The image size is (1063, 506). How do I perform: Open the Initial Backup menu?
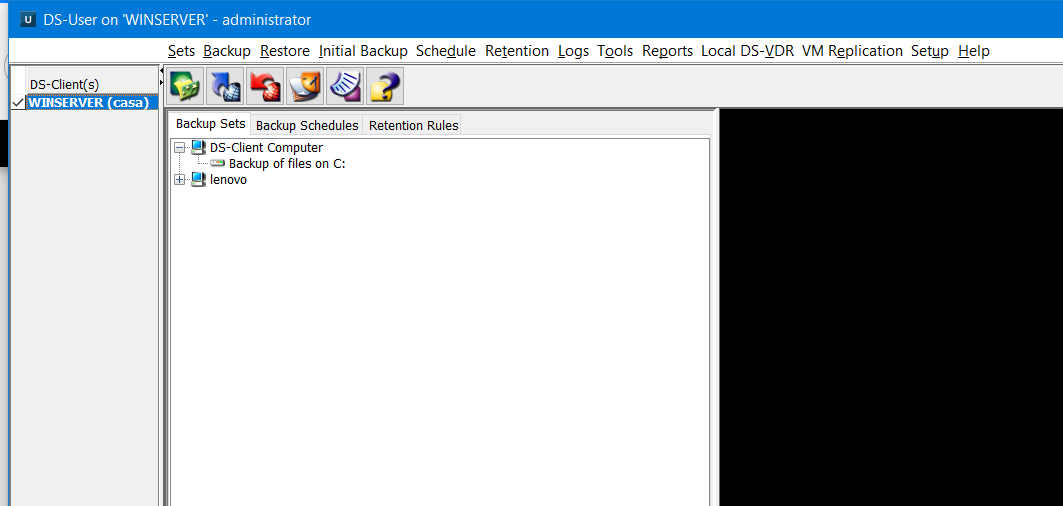click(363, 51)
